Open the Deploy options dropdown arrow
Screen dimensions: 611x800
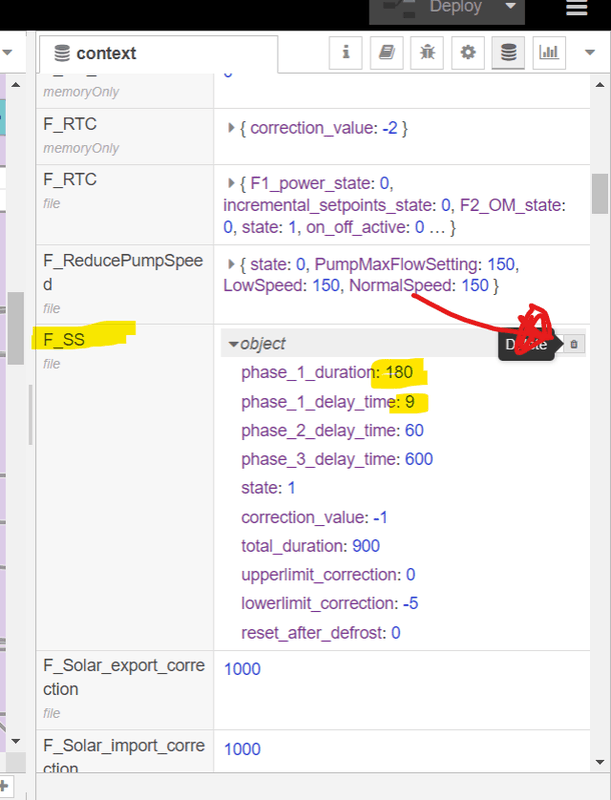pos(510,7)
